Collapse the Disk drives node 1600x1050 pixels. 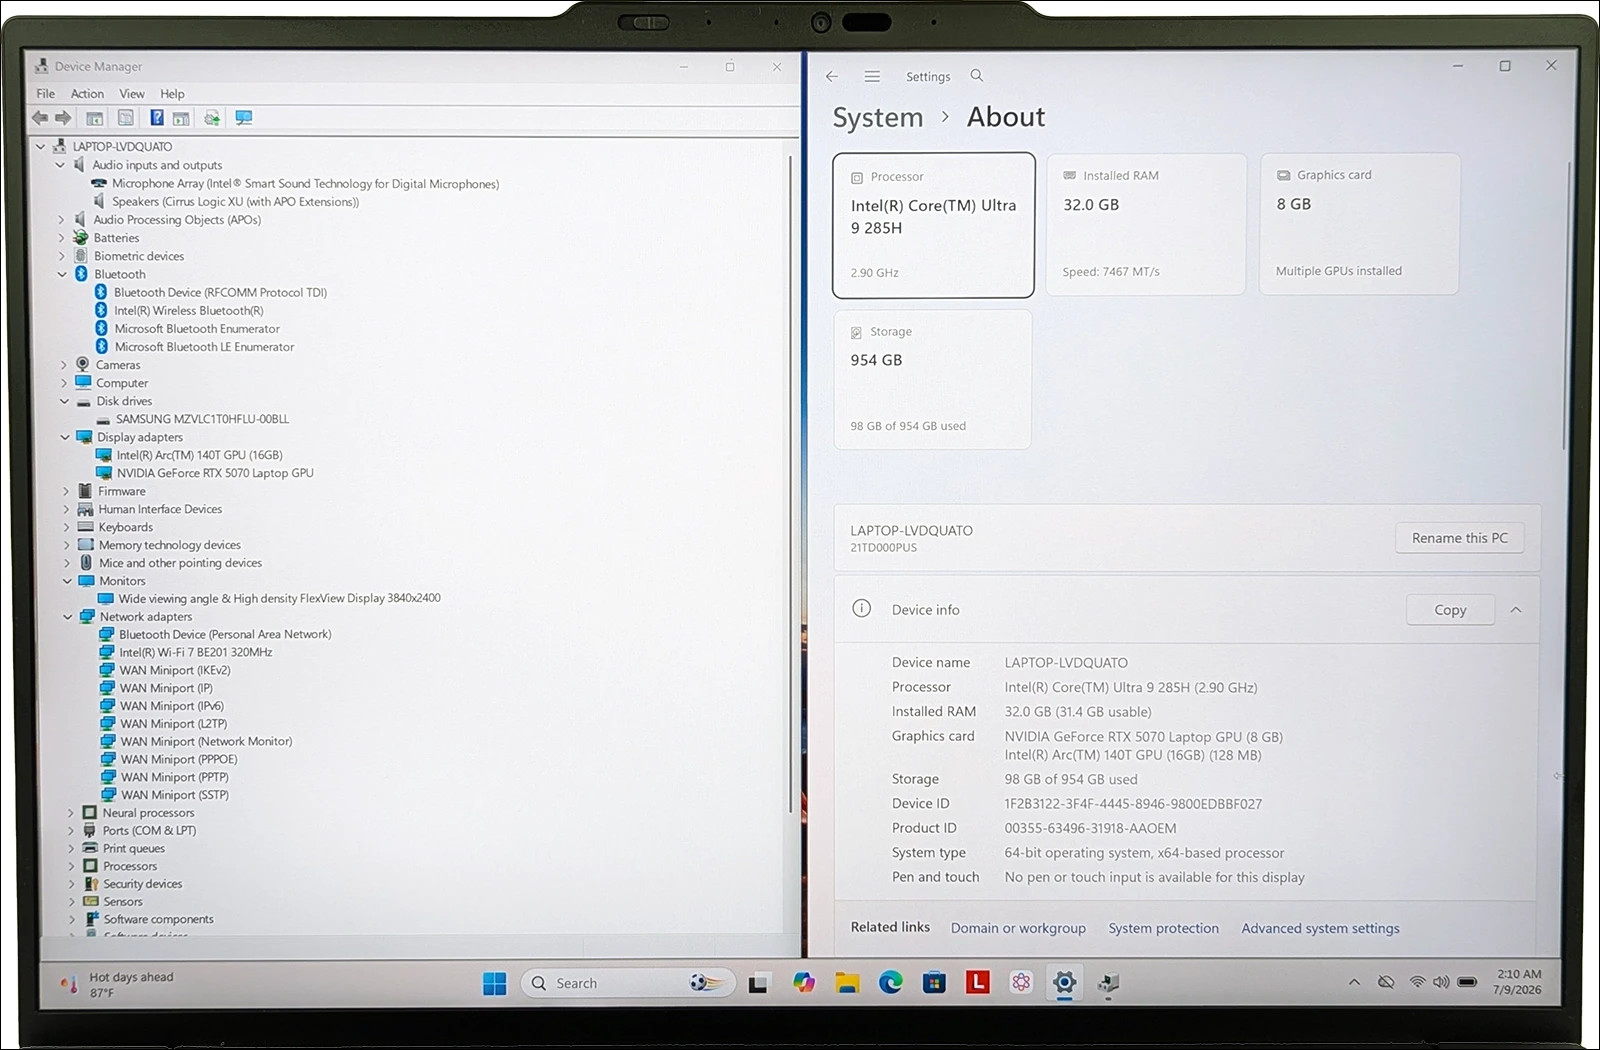64,401
